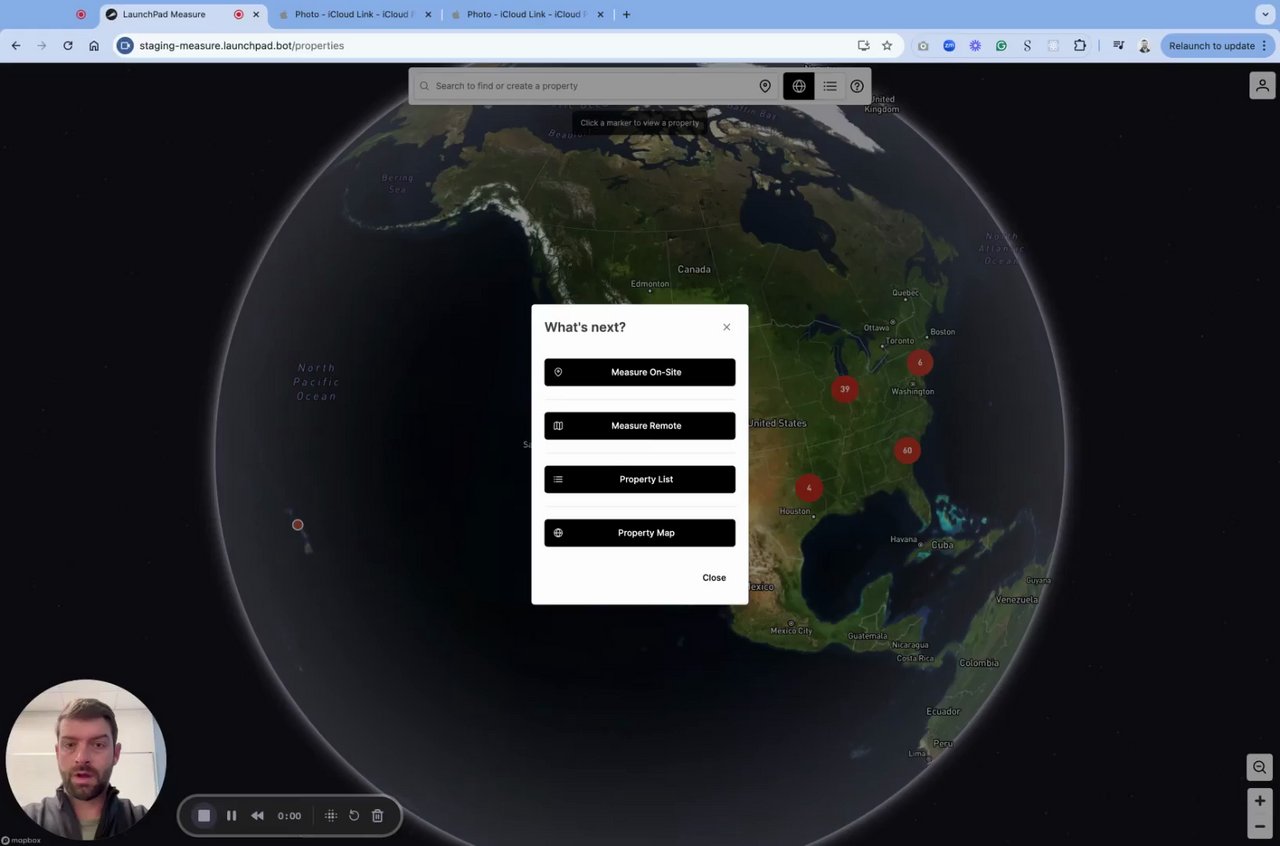Click the browser home icon
This screenshot has height=846, width=1280.
94,46
